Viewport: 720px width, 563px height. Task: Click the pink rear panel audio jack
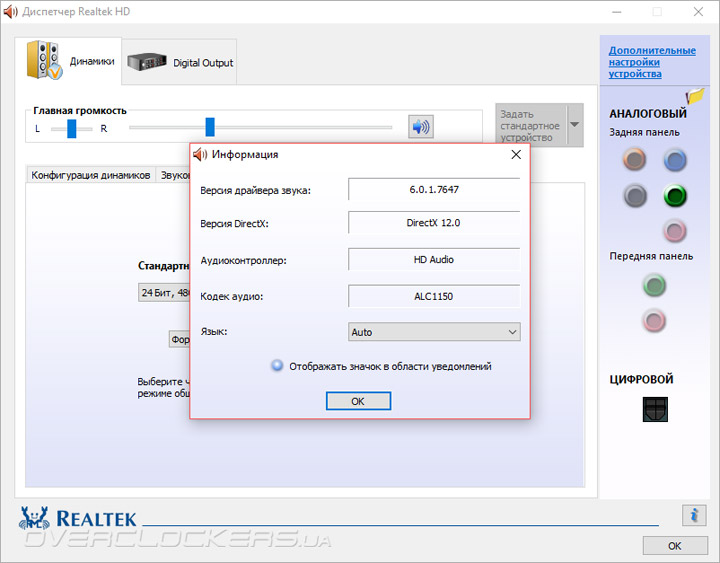(675, 231)
